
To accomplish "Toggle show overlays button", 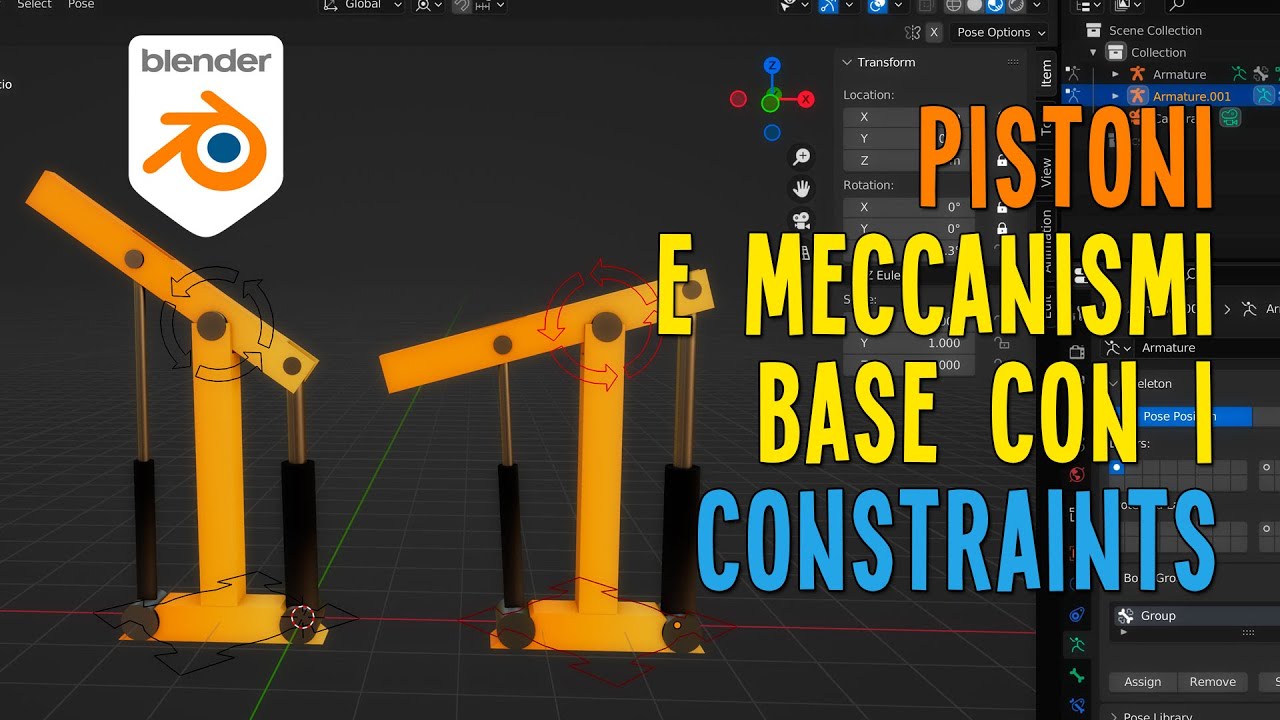I will (876, 5).
